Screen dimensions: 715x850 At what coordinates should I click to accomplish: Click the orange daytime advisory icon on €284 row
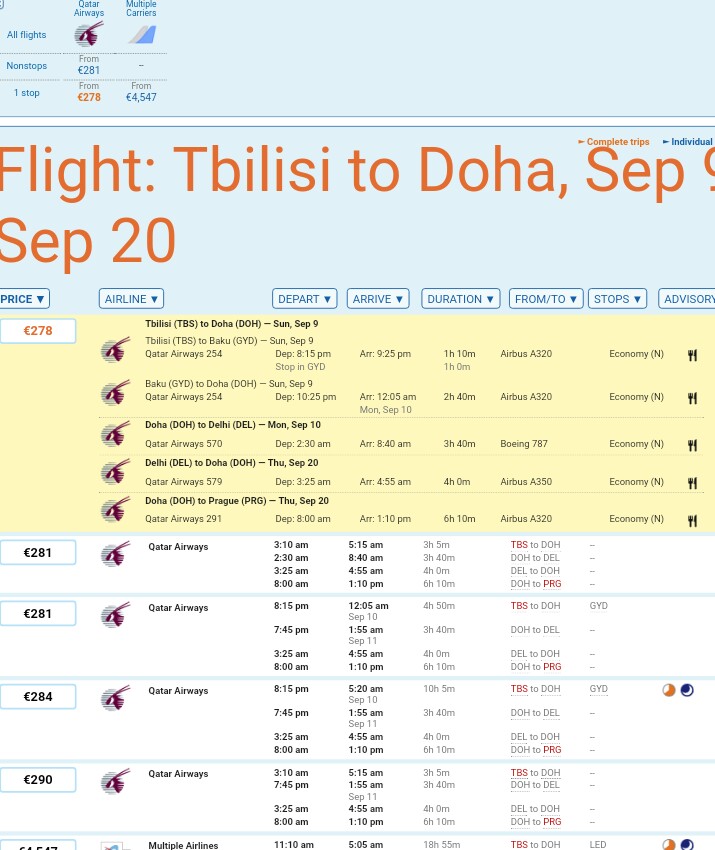point(669,690)
